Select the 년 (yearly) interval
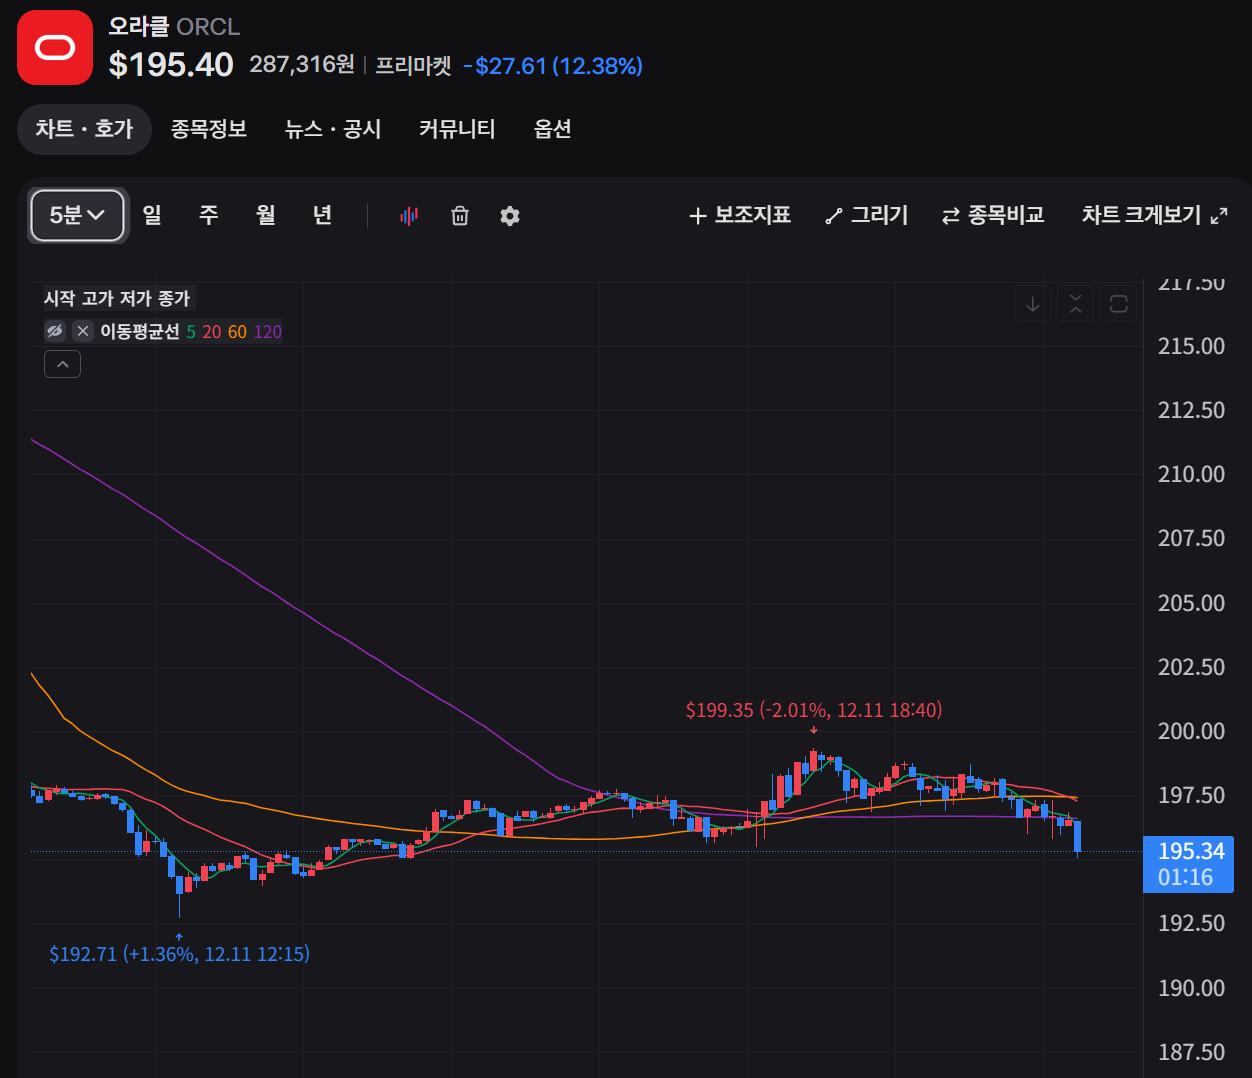 click(x=322, y=215)
